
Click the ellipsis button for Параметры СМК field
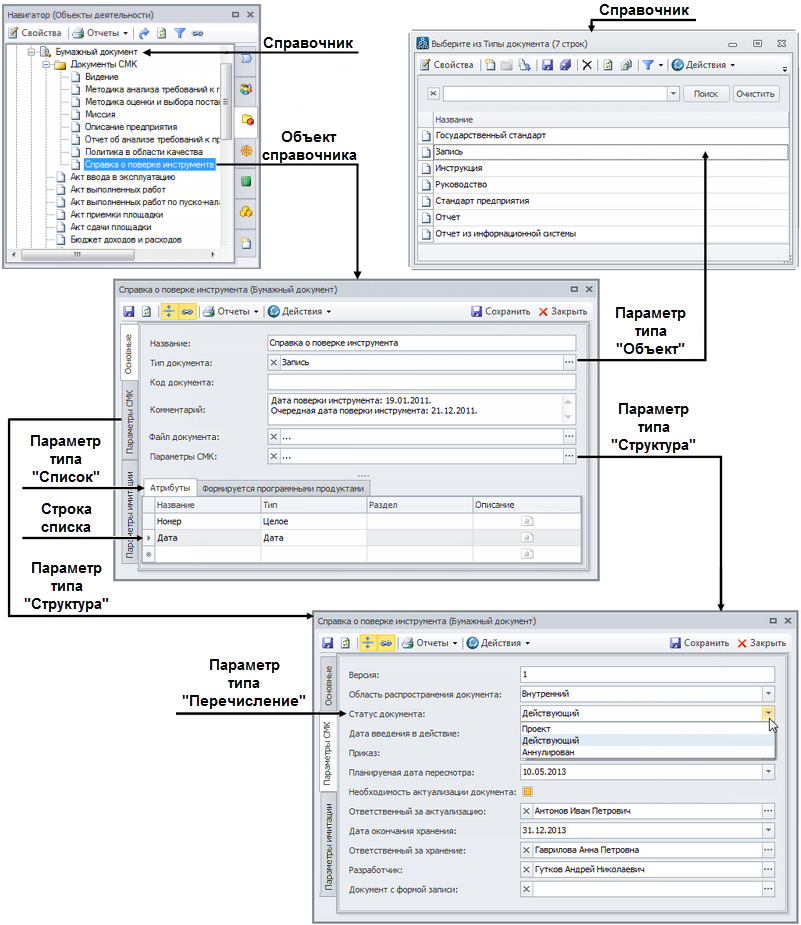[569, 457]
